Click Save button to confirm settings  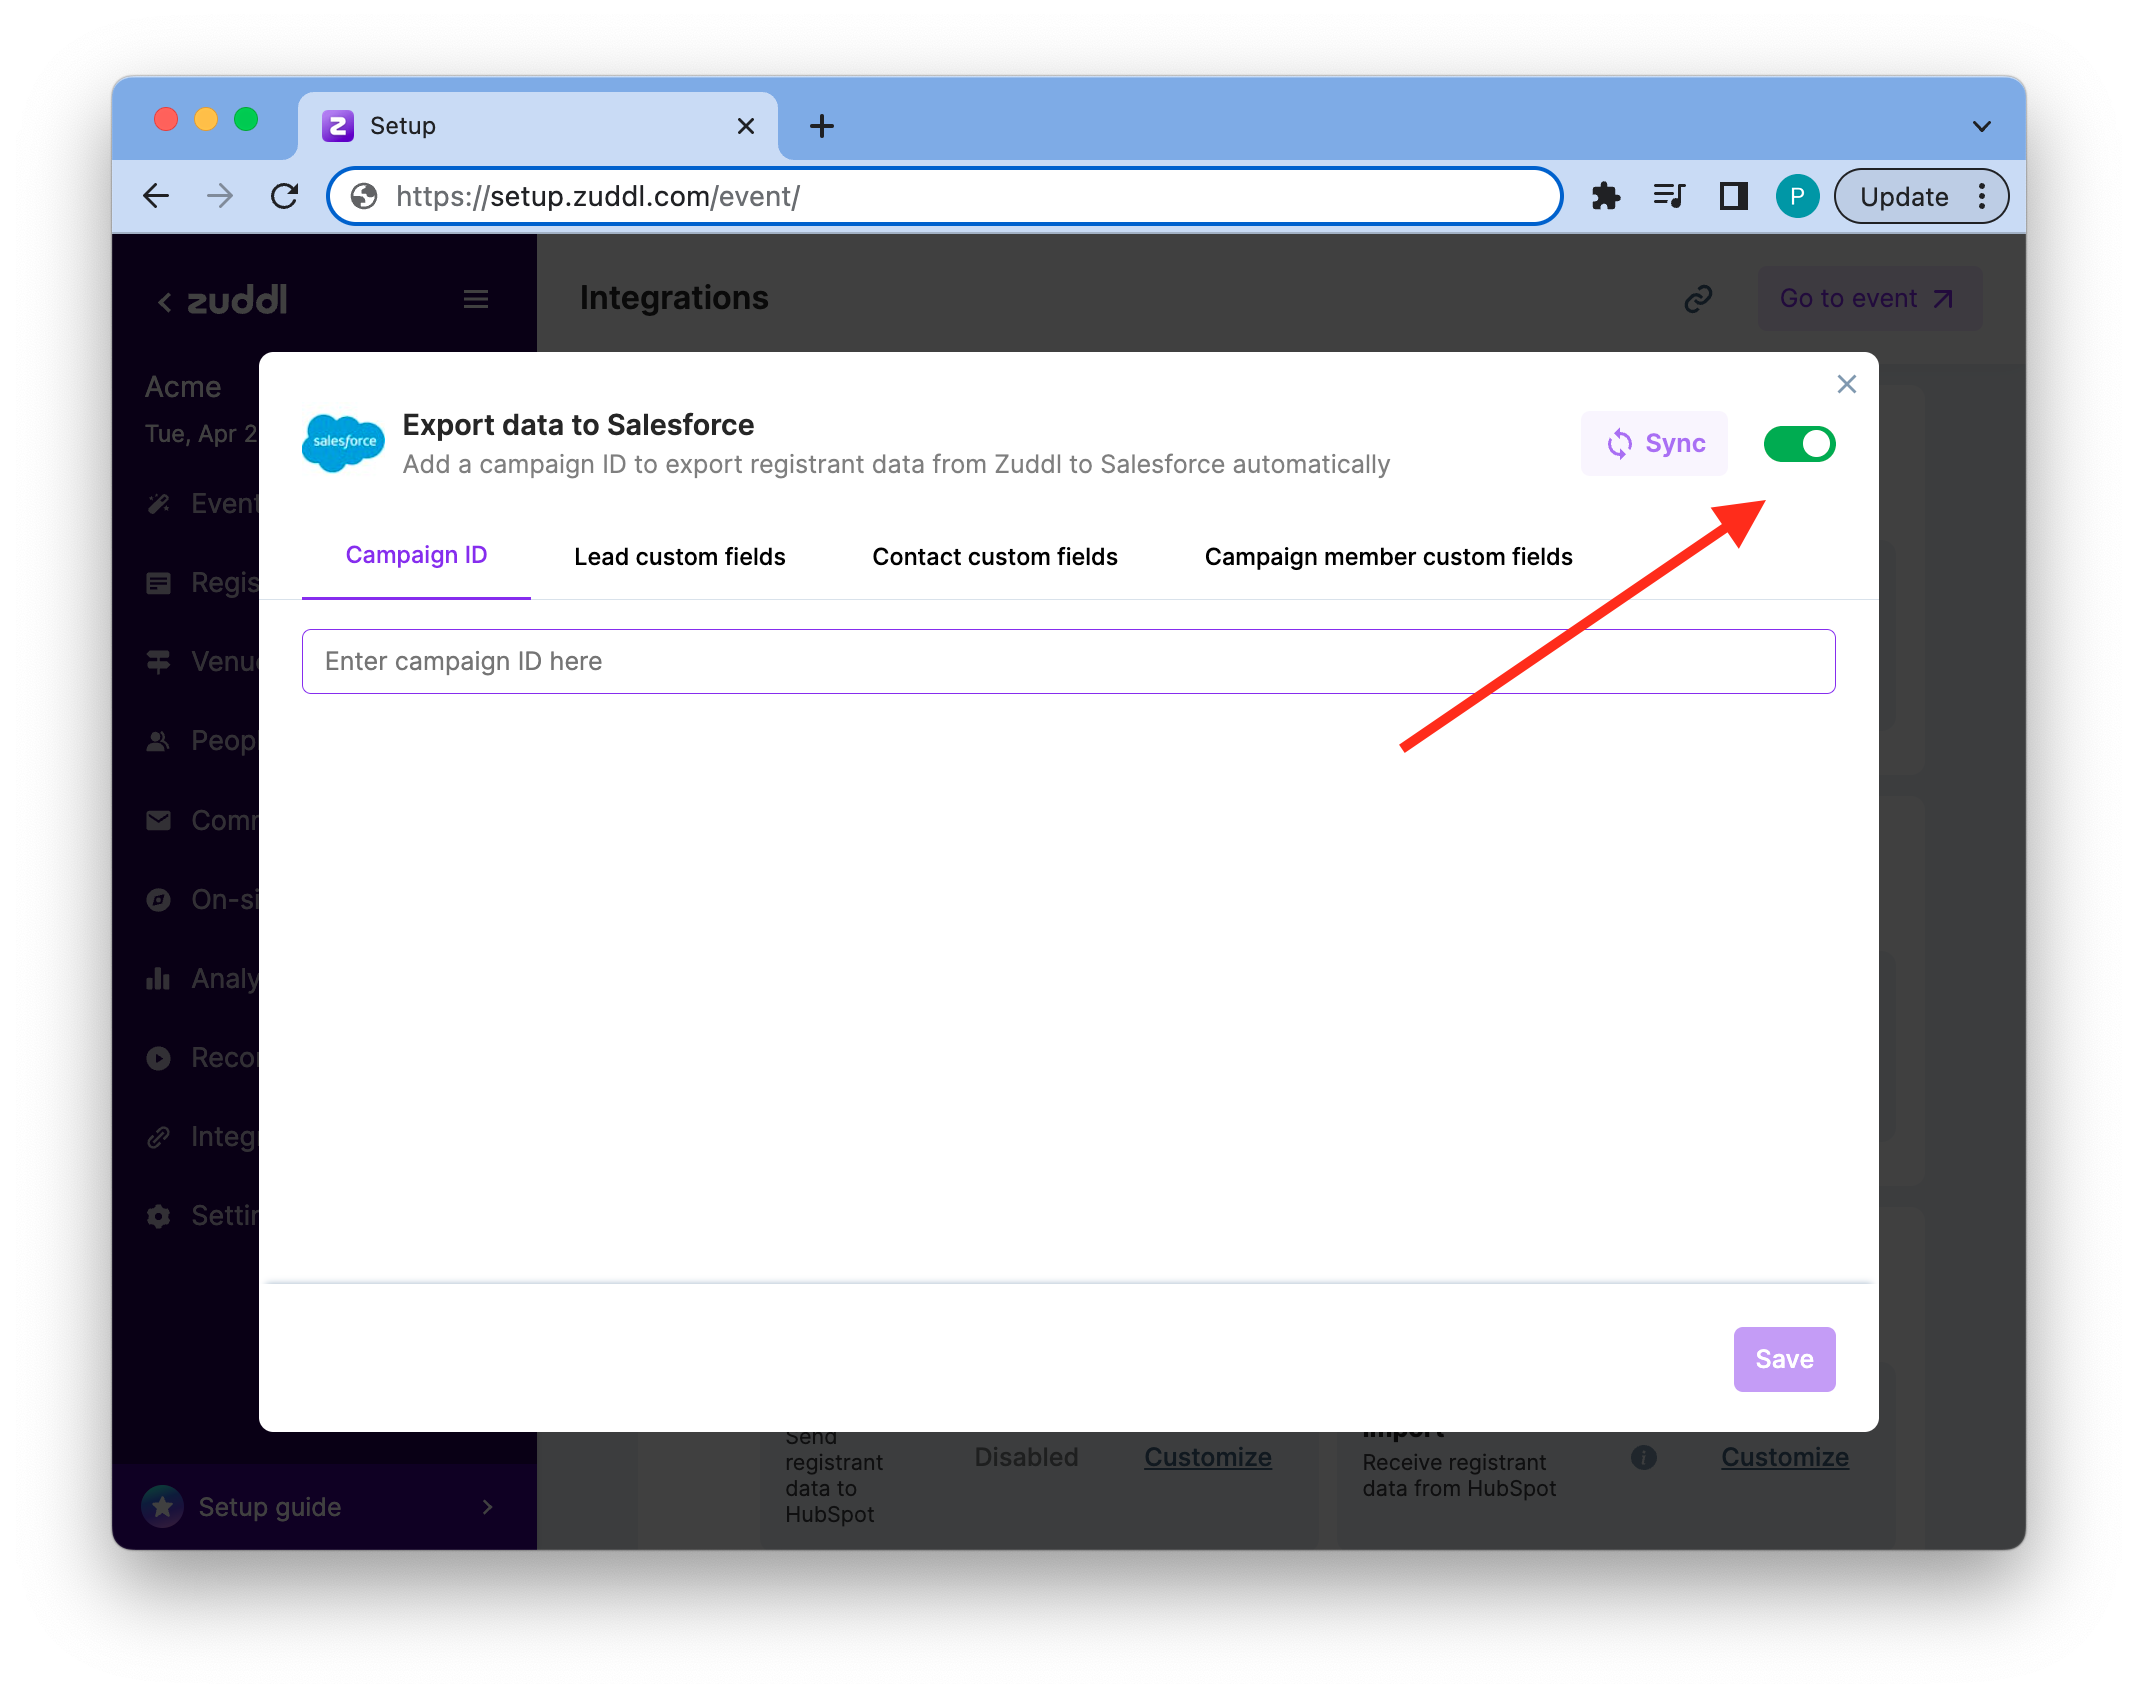click(1784, 1359)
